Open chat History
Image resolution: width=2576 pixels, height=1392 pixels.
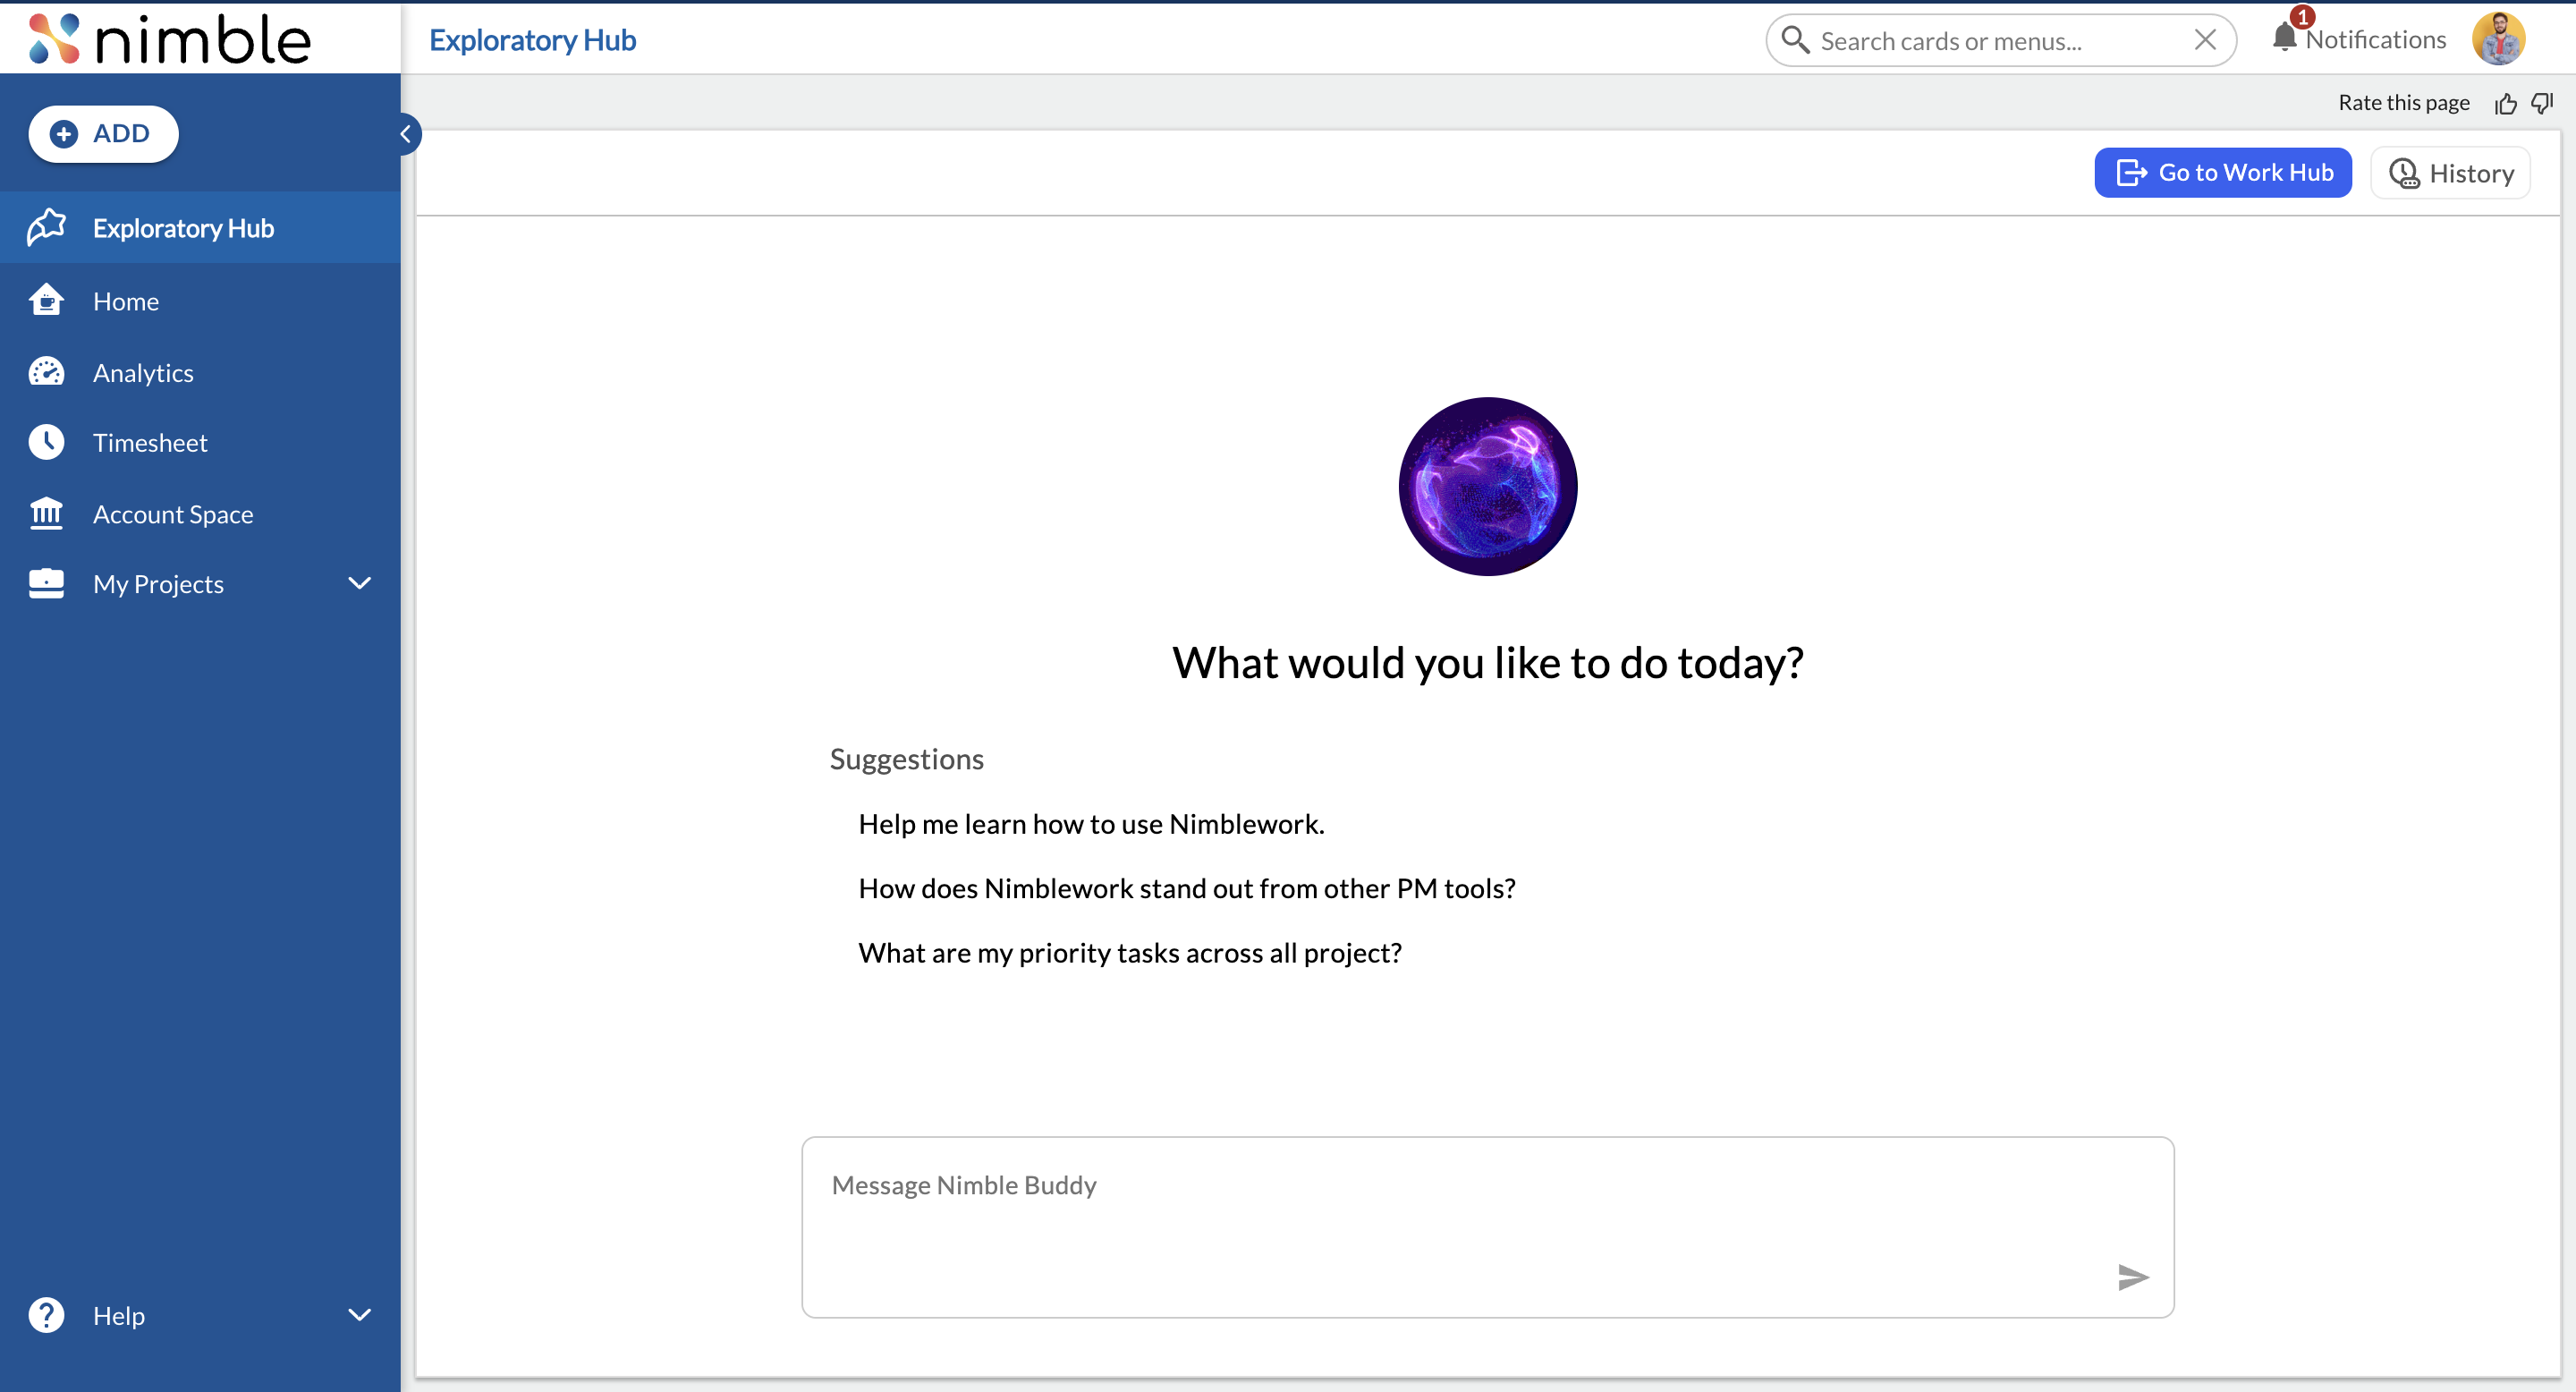coord(2450,172)
